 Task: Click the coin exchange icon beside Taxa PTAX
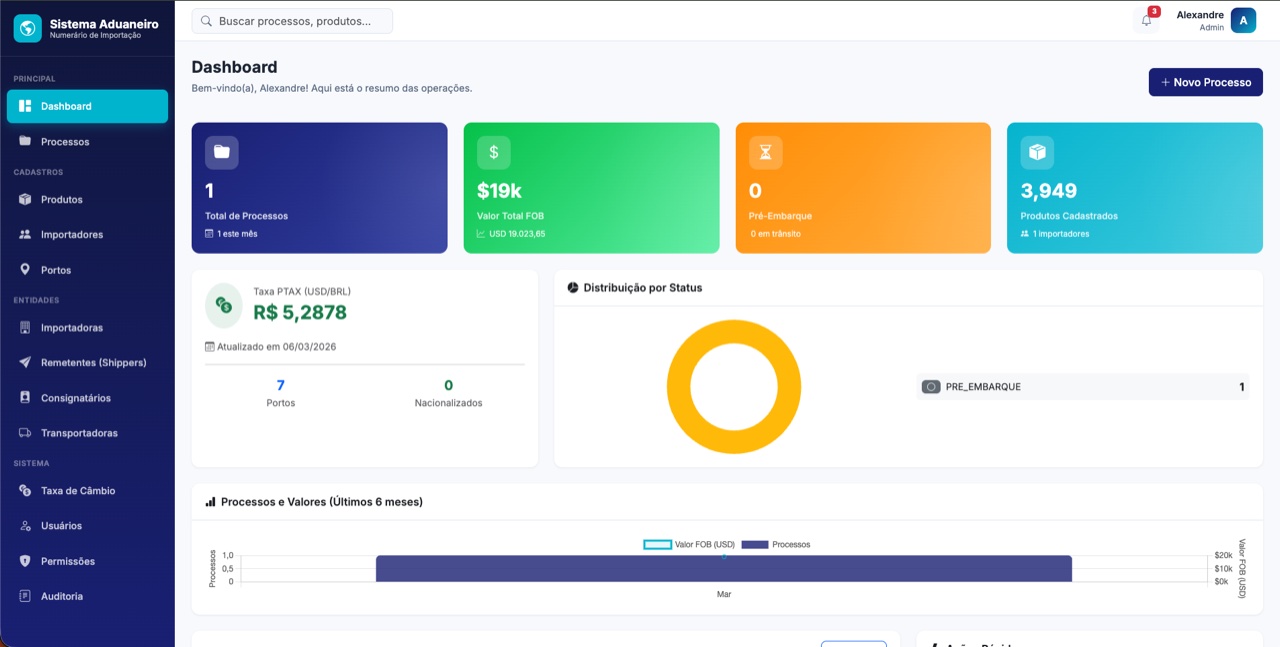click(224, 306)
